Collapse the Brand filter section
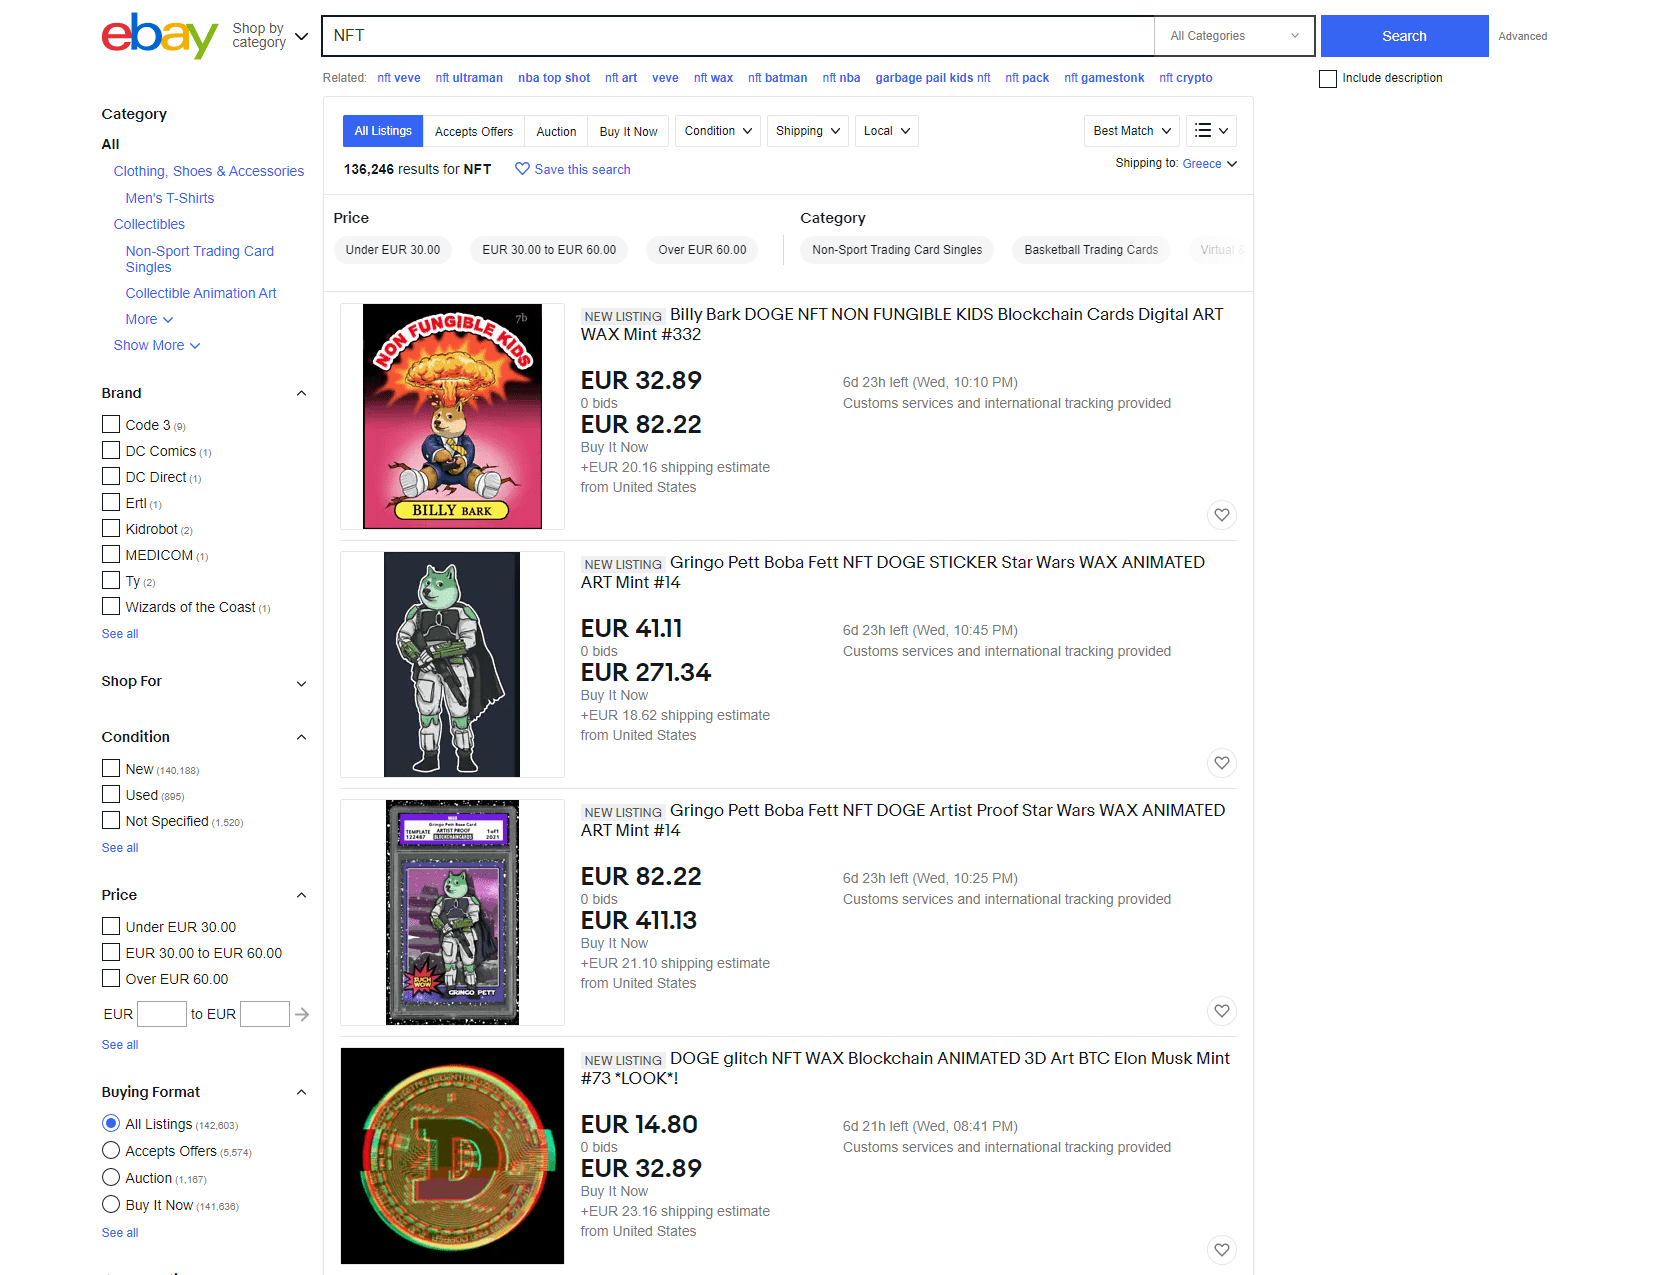This screenshot has height=1275, width=1678. tap(301, 393)
